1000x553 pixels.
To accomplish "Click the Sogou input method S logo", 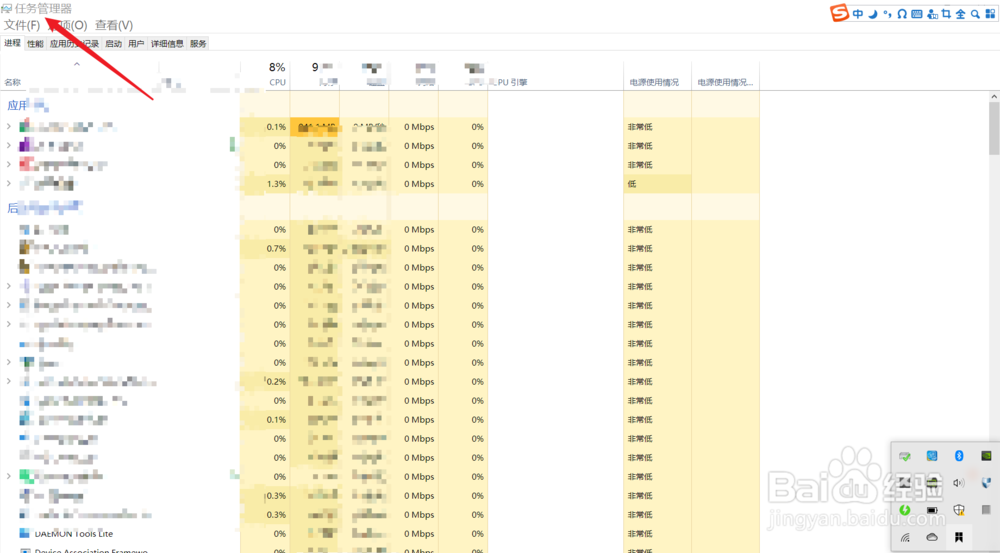I will point(839,13).
